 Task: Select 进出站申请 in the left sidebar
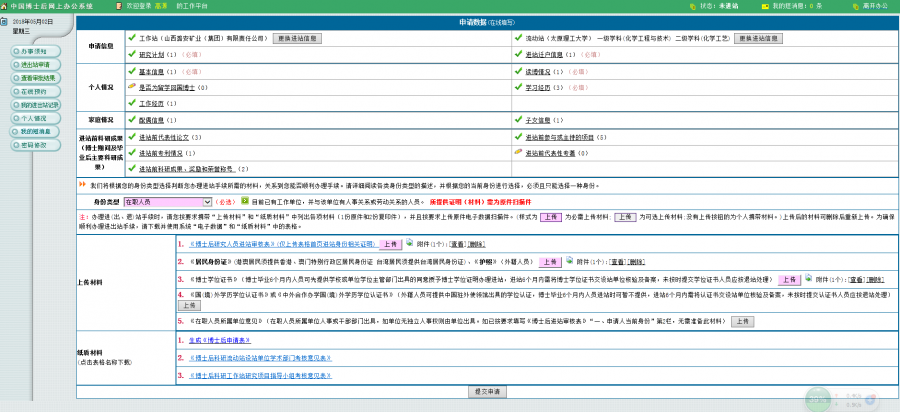[x=35, y=64]
